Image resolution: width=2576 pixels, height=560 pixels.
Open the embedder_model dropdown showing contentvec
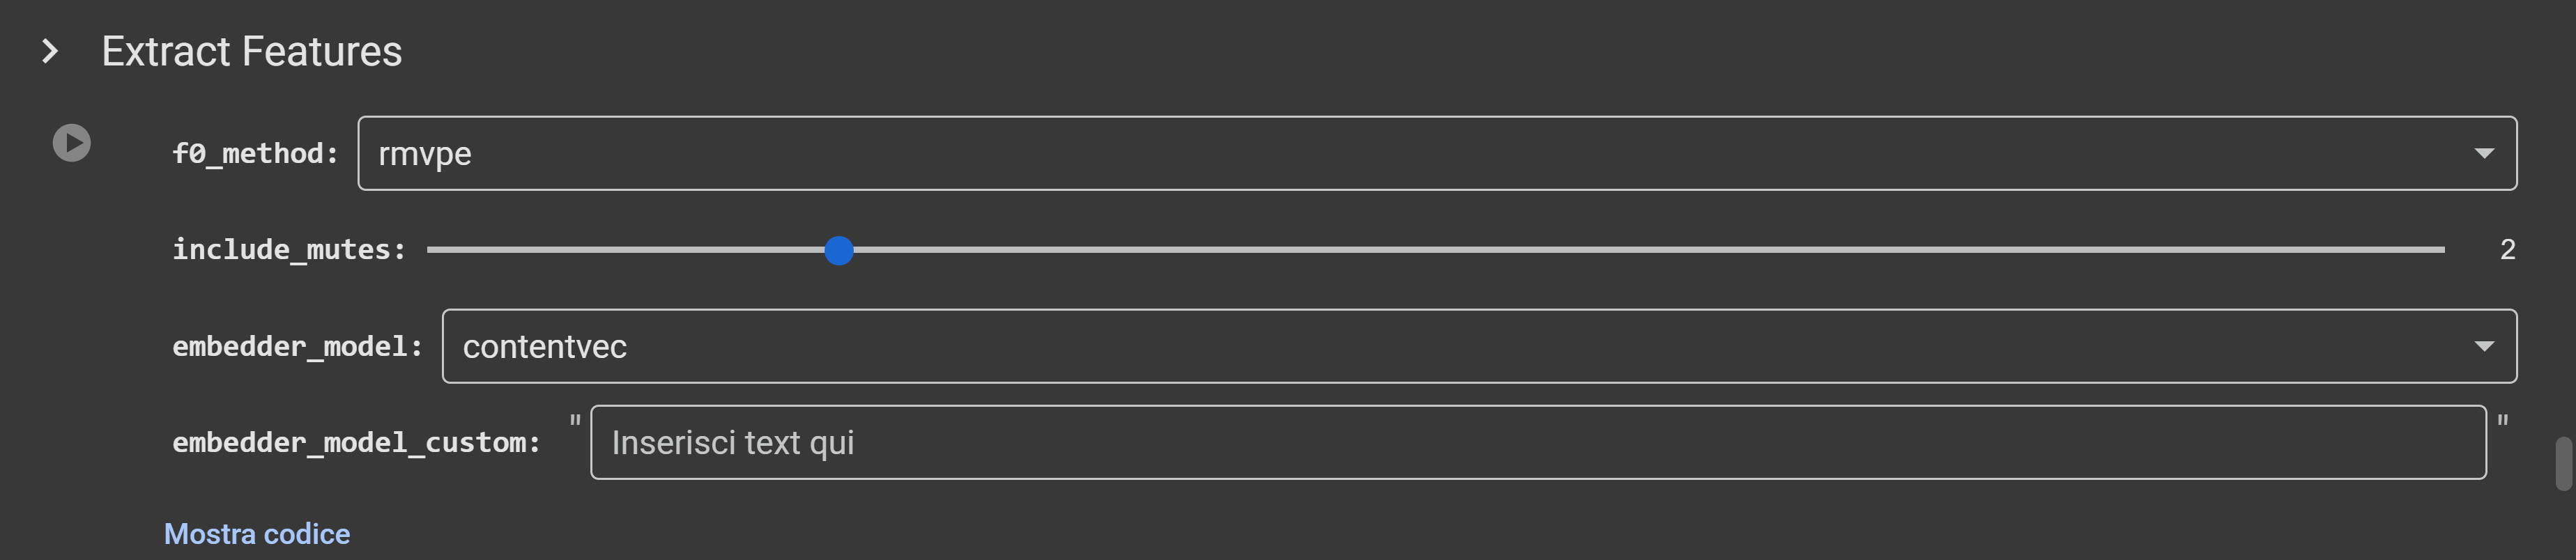(x=1479, y=346)
